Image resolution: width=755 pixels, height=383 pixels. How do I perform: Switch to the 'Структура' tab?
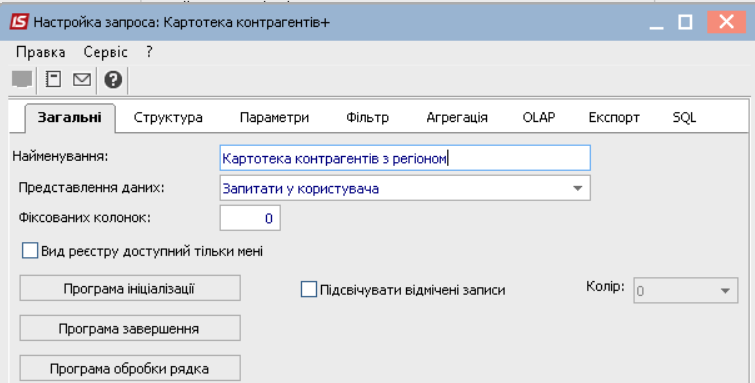click(168, 118)
